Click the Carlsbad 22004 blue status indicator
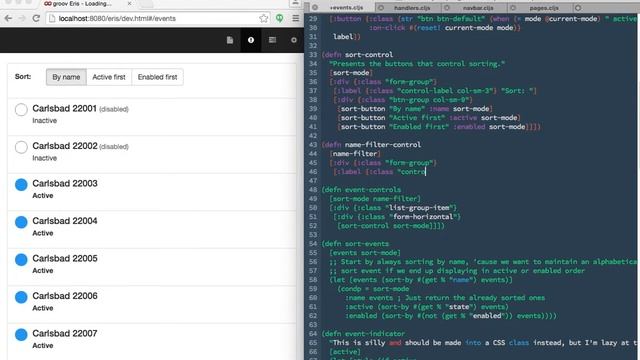Screen dimensions: 640x360 click(x=21, y=222)
